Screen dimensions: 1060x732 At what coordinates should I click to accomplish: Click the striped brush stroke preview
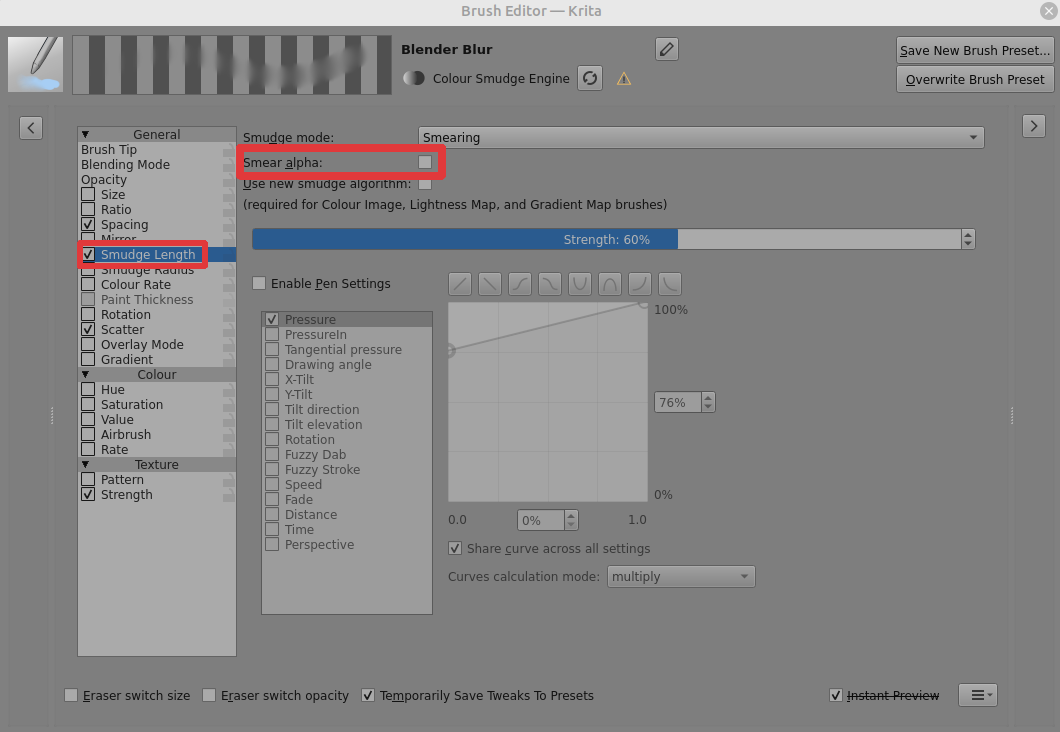232,65
